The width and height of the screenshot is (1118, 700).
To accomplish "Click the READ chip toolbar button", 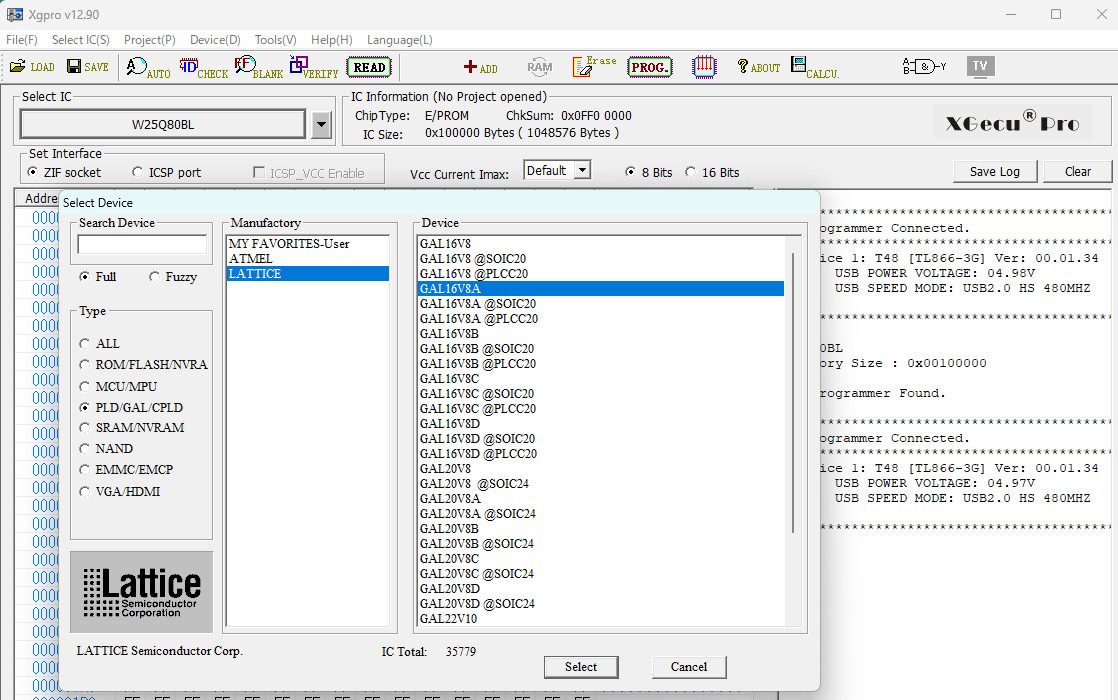I will coord(369,67).
